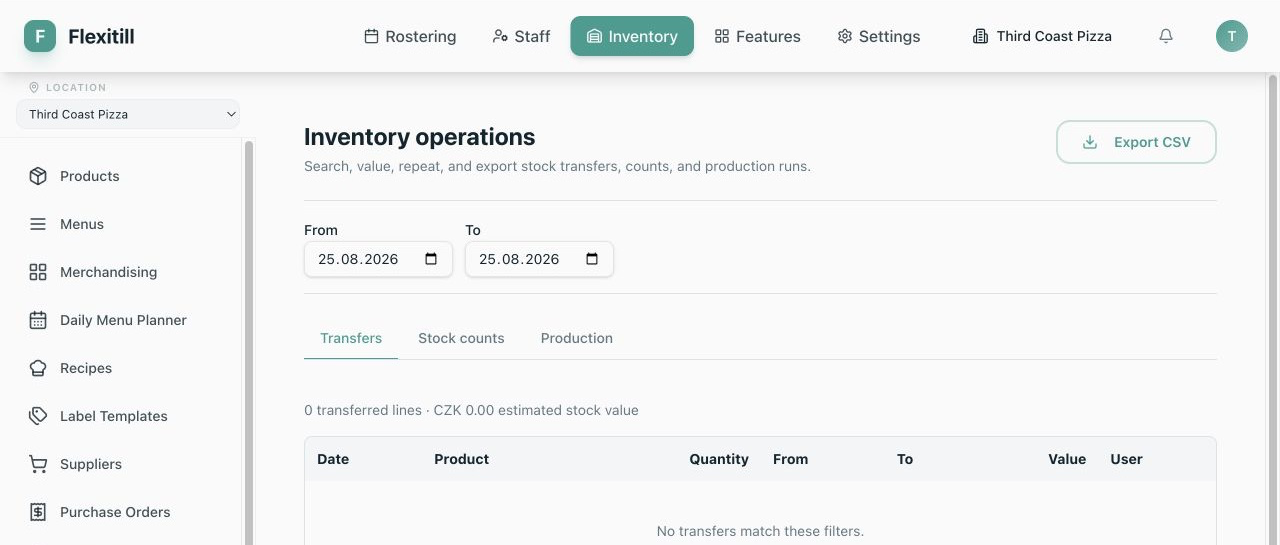
Task: Open Recipes sidebar label
Action: pyautogui.click(x=86, y=368)
